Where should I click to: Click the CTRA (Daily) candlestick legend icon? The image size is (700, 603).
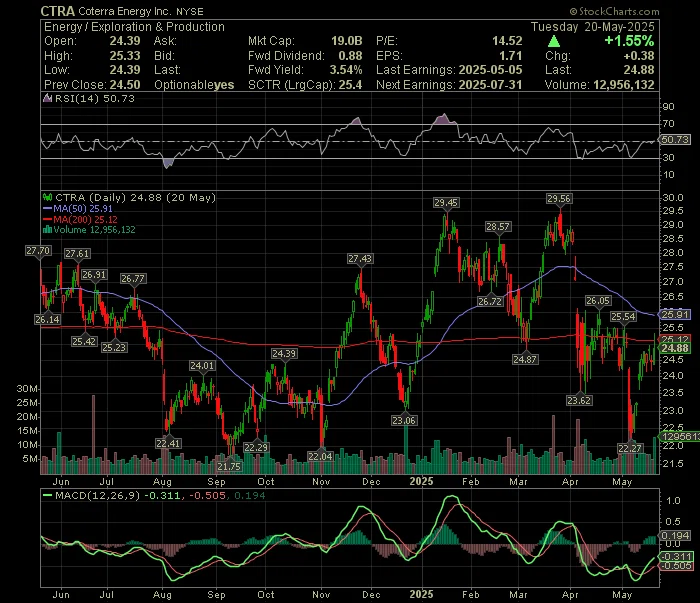pyautogui.click(x=47, y=197)
